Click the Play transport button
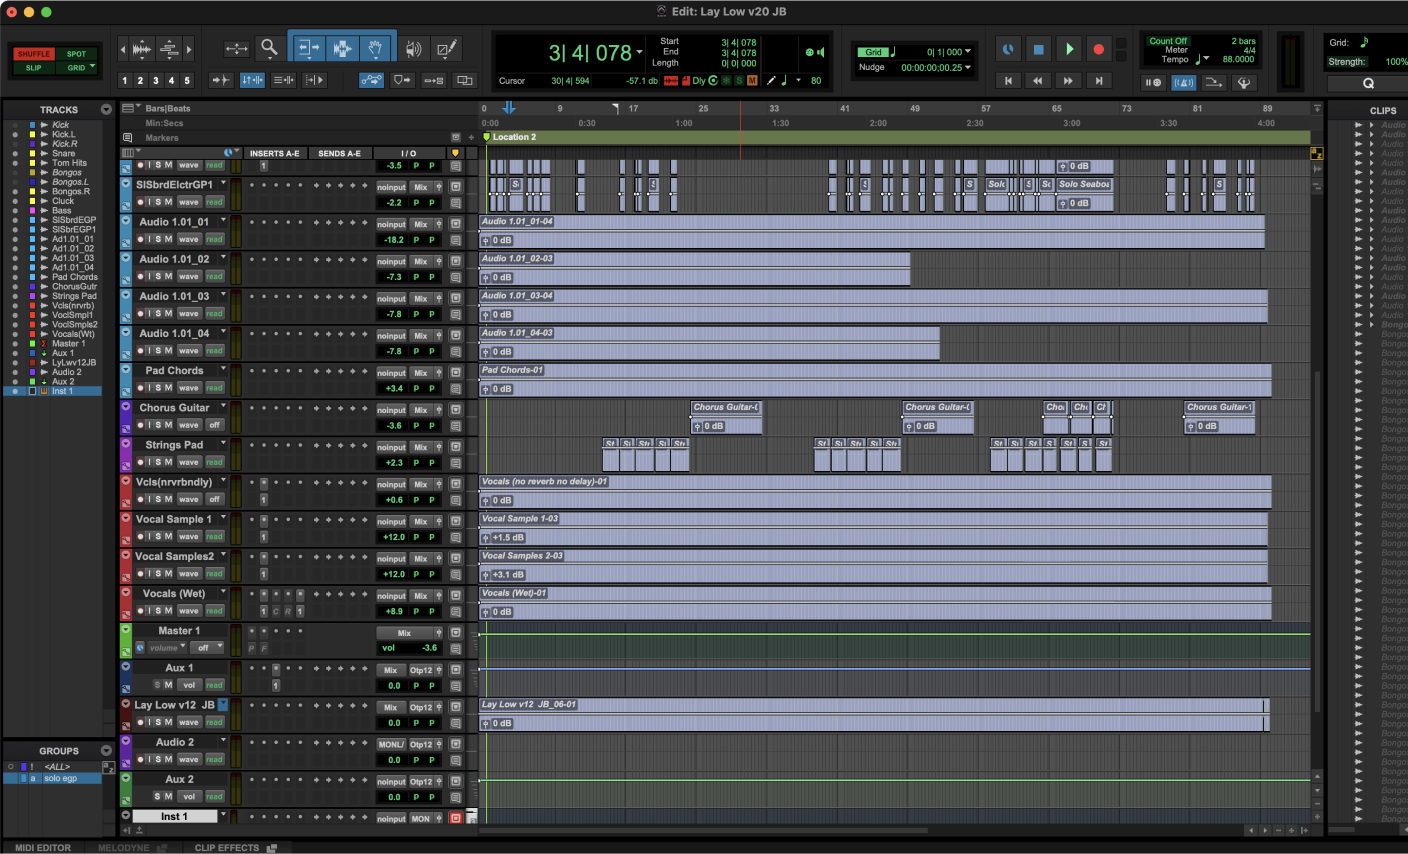 pos(1069,49)
